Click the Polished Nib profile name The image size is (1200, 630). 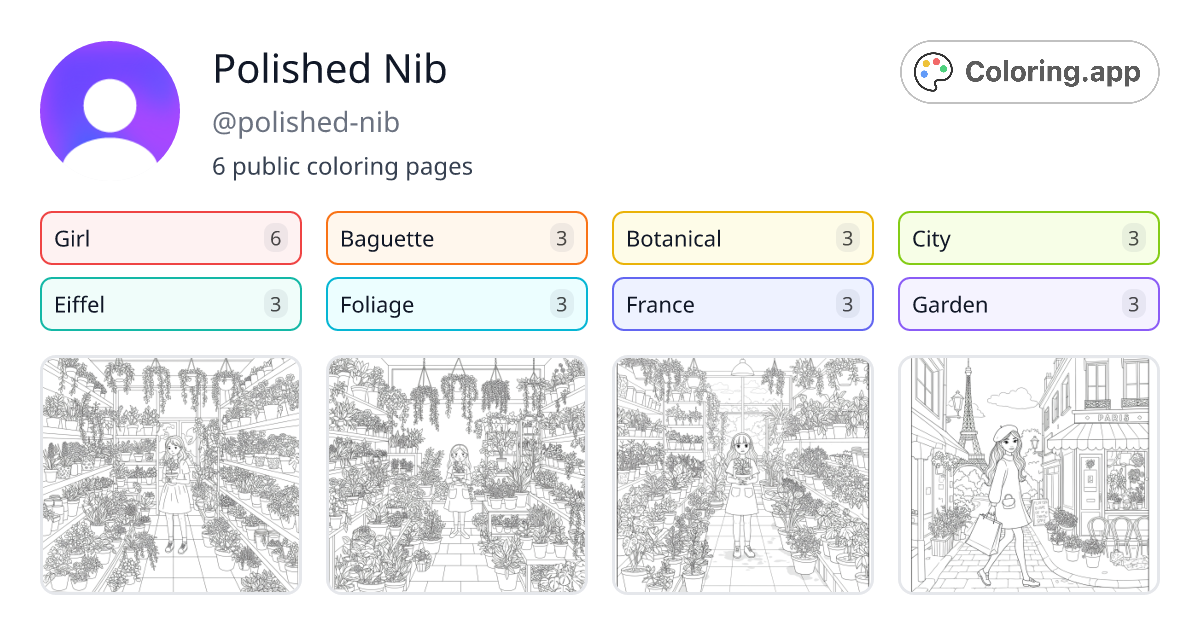click(x=330, y=69)
